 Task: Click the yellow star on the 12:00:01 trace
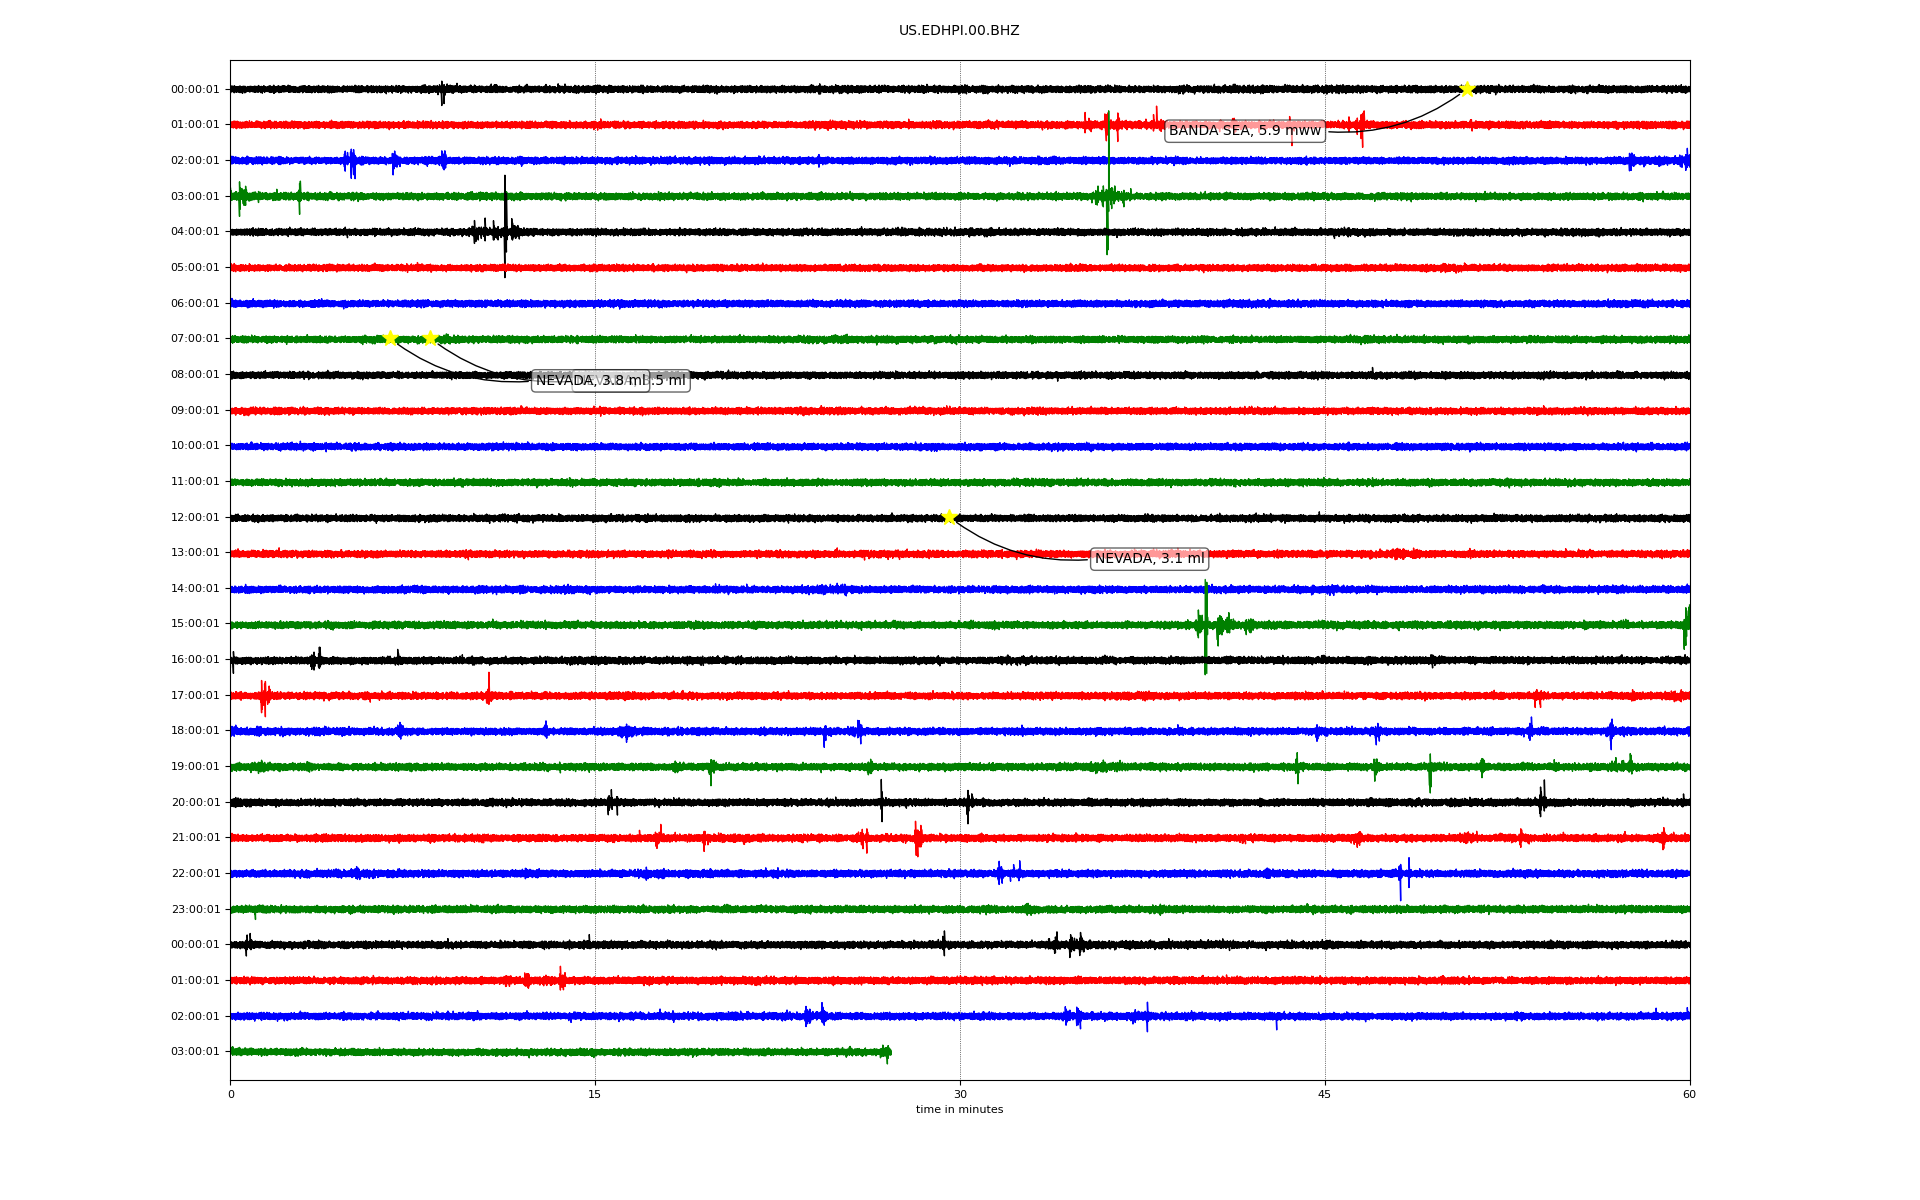[x=949, y=517]
